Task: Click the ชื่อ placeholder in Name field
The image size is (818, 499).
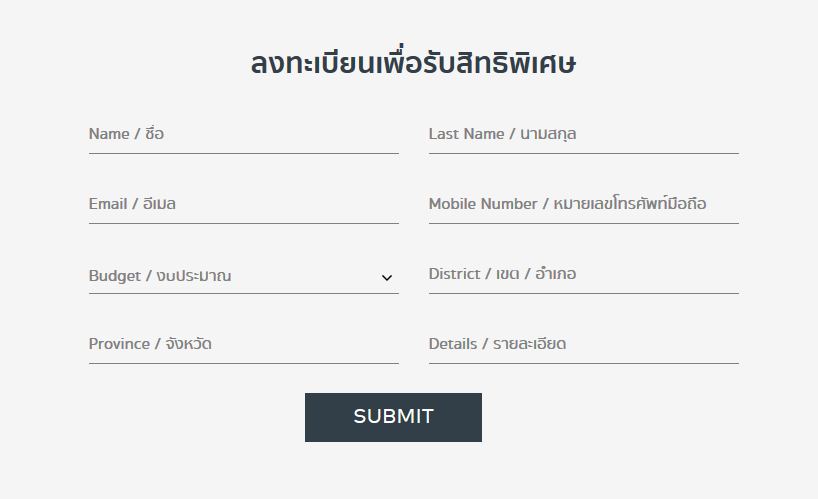Action: pyautogui.click(x=154, y=133)
